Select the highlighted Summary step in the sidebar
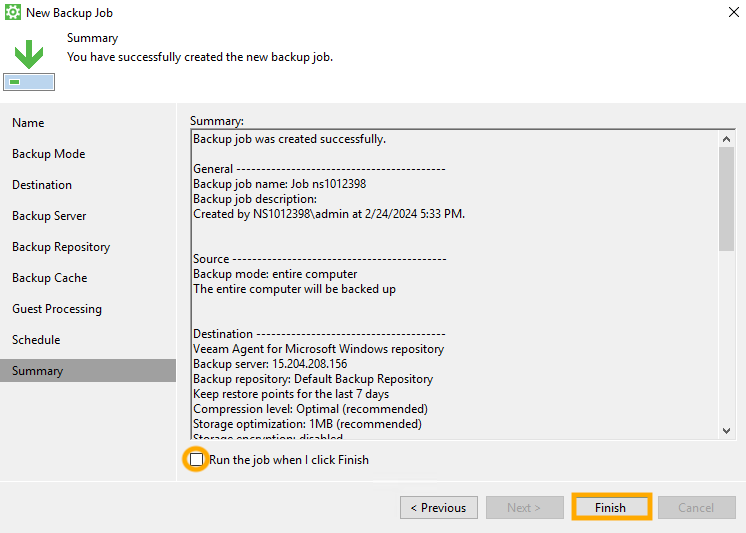Screen dimensions: 746x533 tap(38, 371)
